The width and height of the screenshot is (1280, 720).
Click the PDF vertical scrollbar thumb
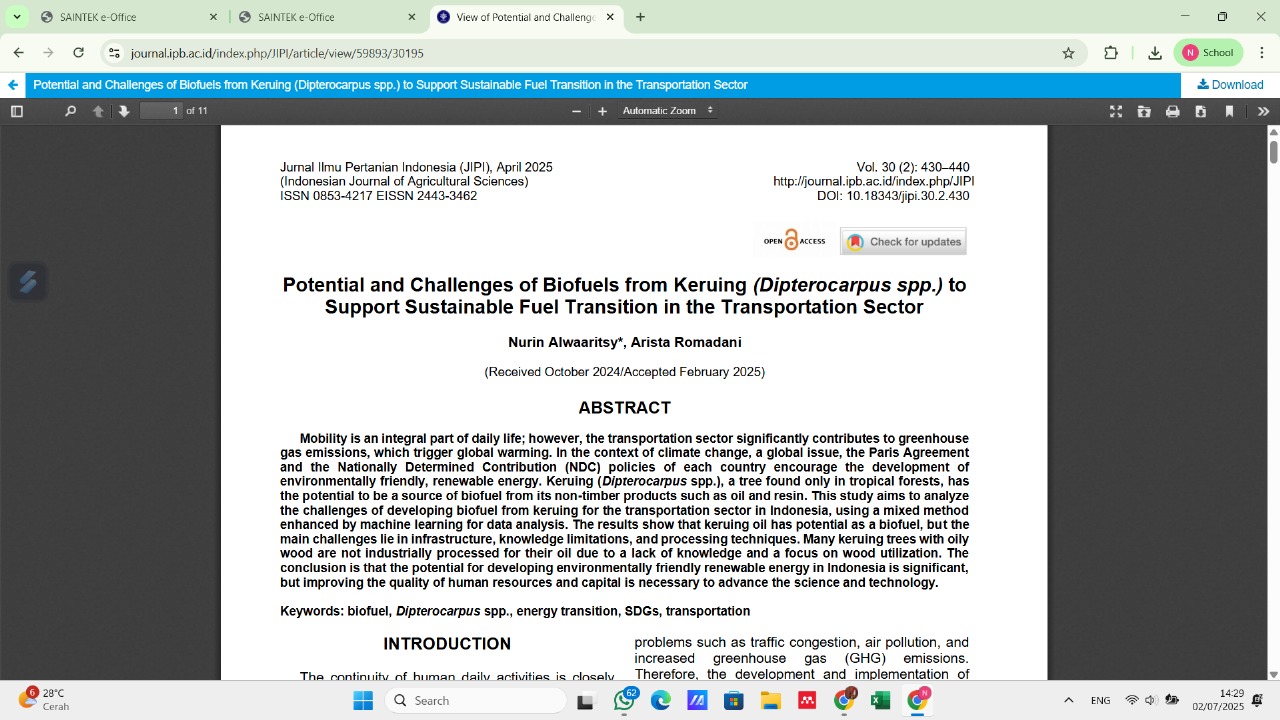pyautogui.click(x=1273, y=152)
